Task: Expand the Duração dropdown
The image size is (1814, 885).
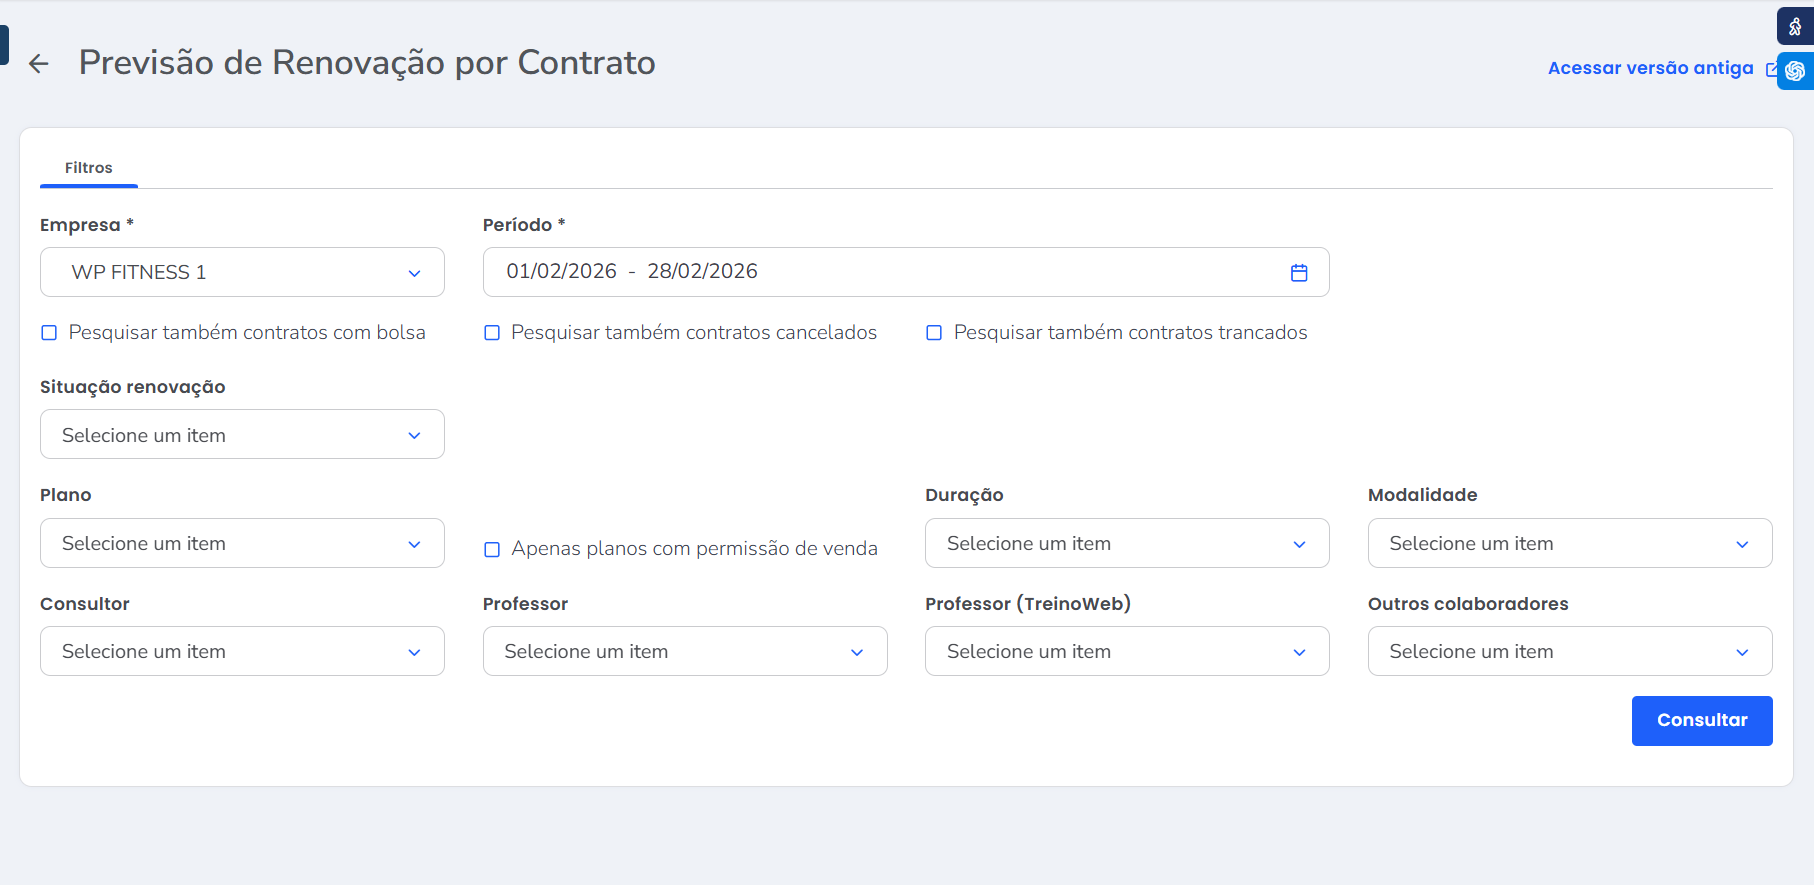Action: coord(1126,544)
